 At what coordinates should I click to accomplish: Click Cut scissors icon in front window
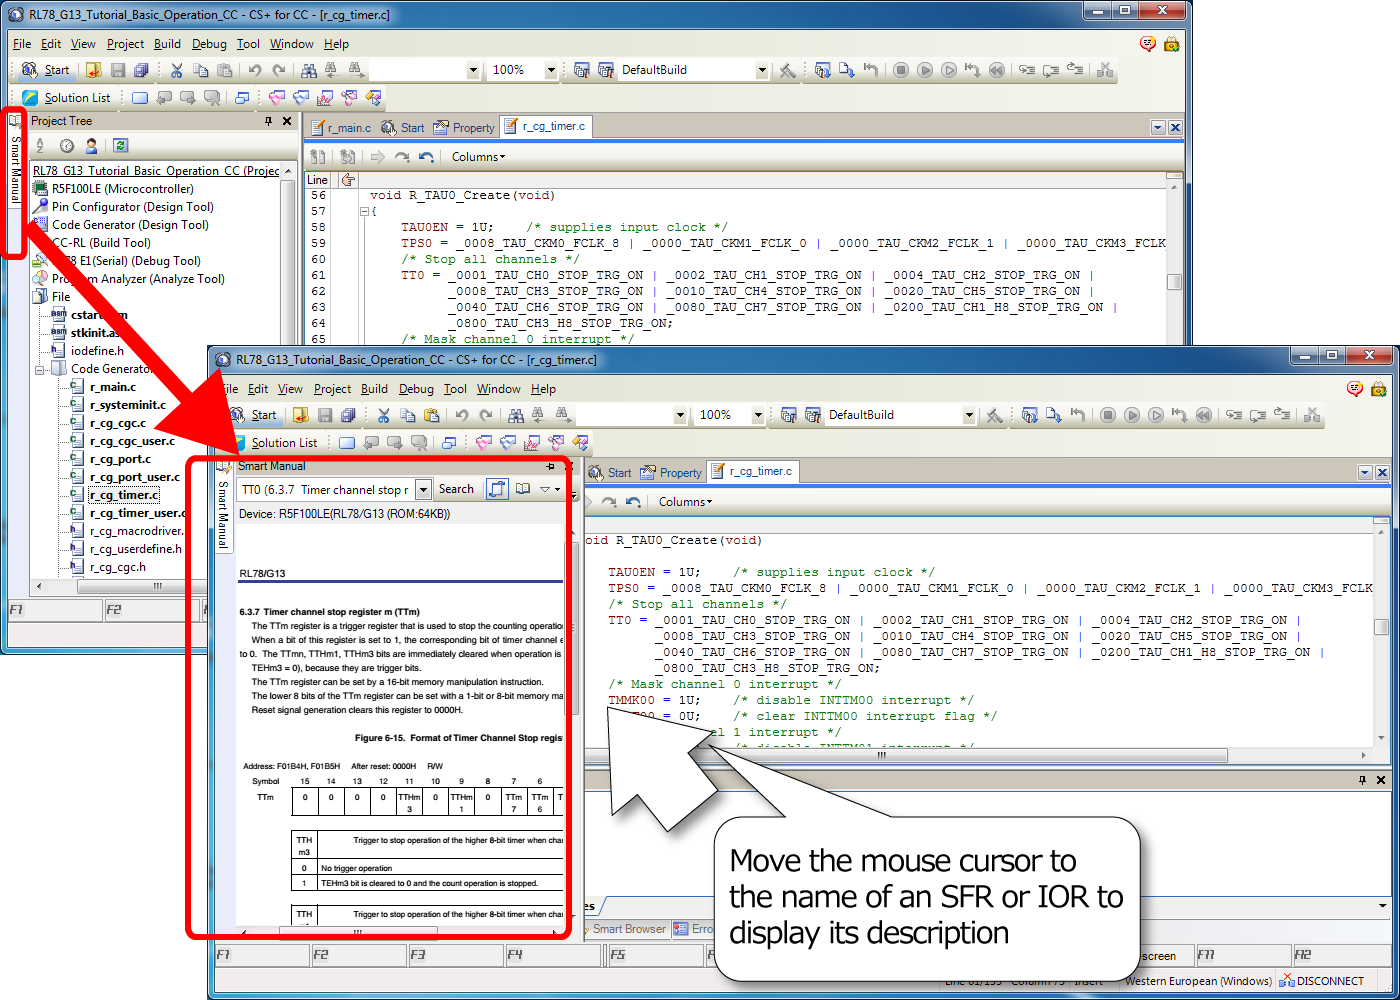click(x=384, y=415)
